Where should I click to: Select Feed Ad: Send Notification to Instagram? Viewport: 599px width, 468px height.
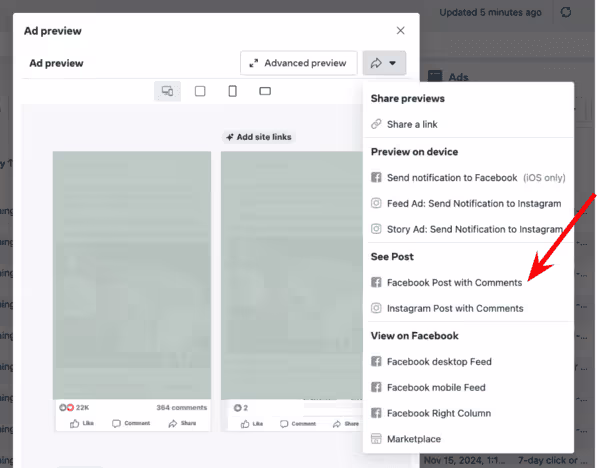click(474, 204)
